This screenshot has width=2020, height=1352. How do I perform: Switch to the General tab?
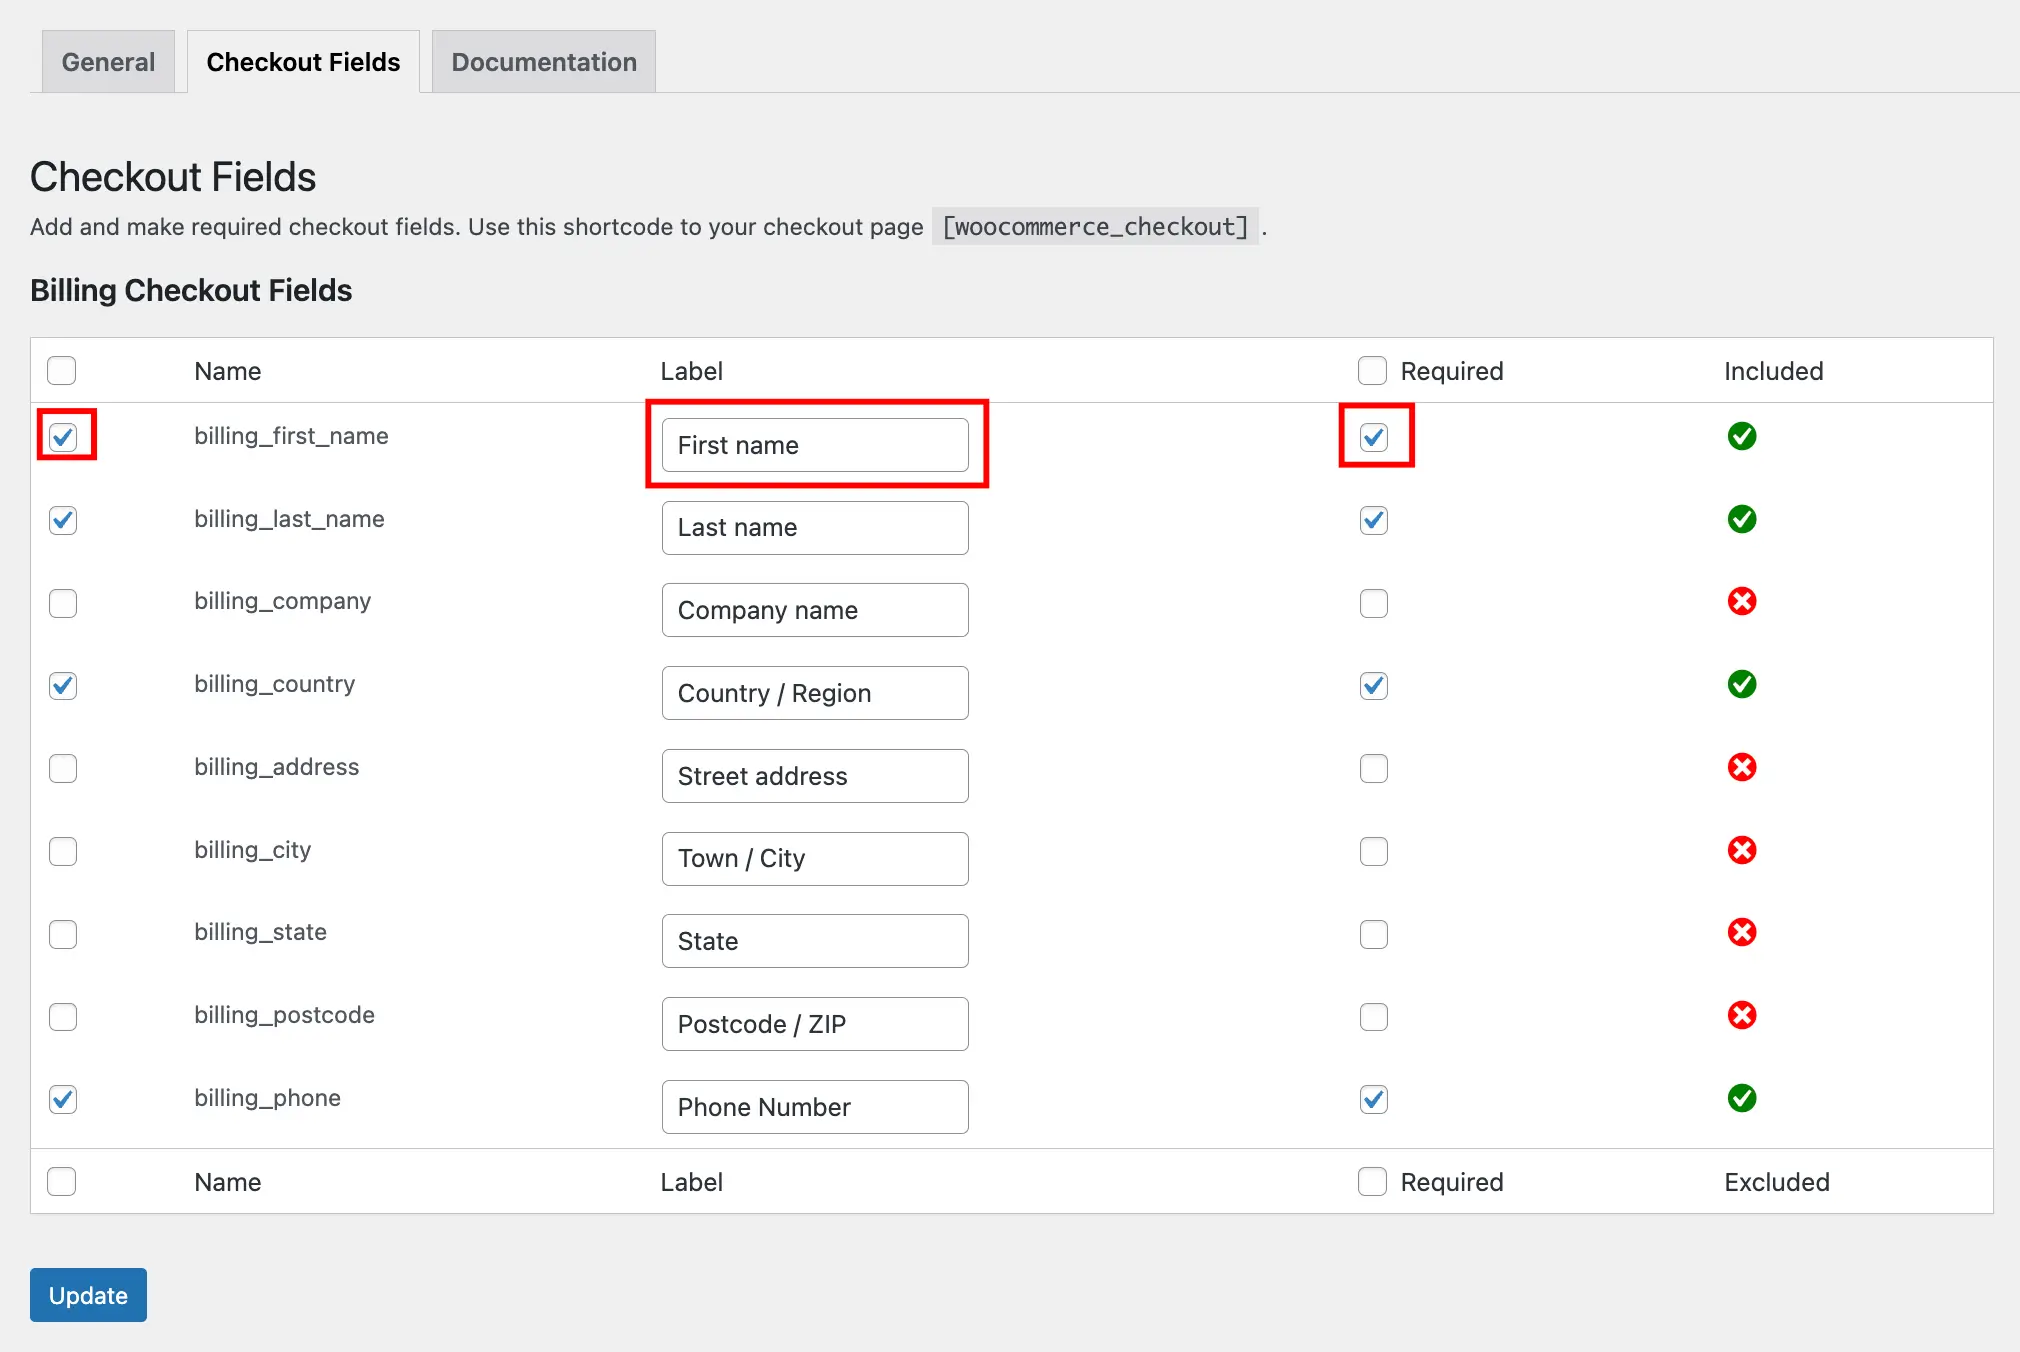tap(108, 61)
